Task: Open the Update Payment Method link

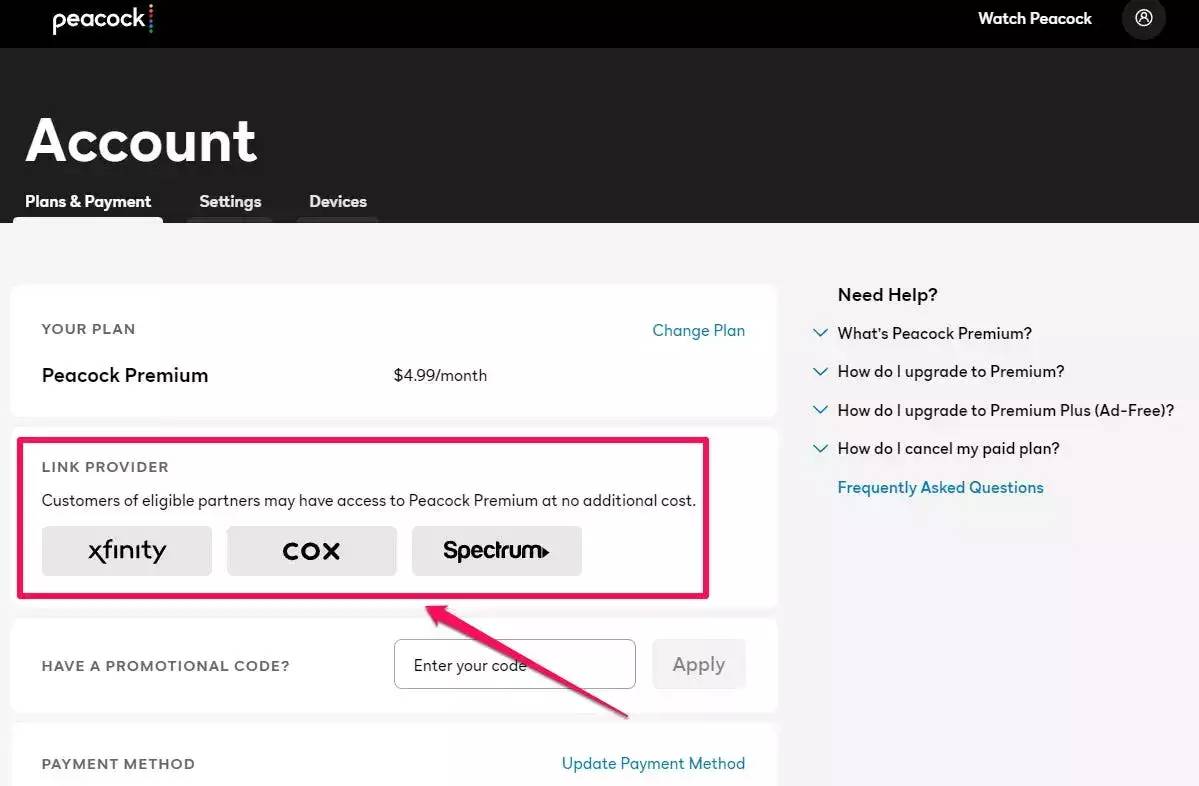Action: pyautogui.click(x=653, y=763)
